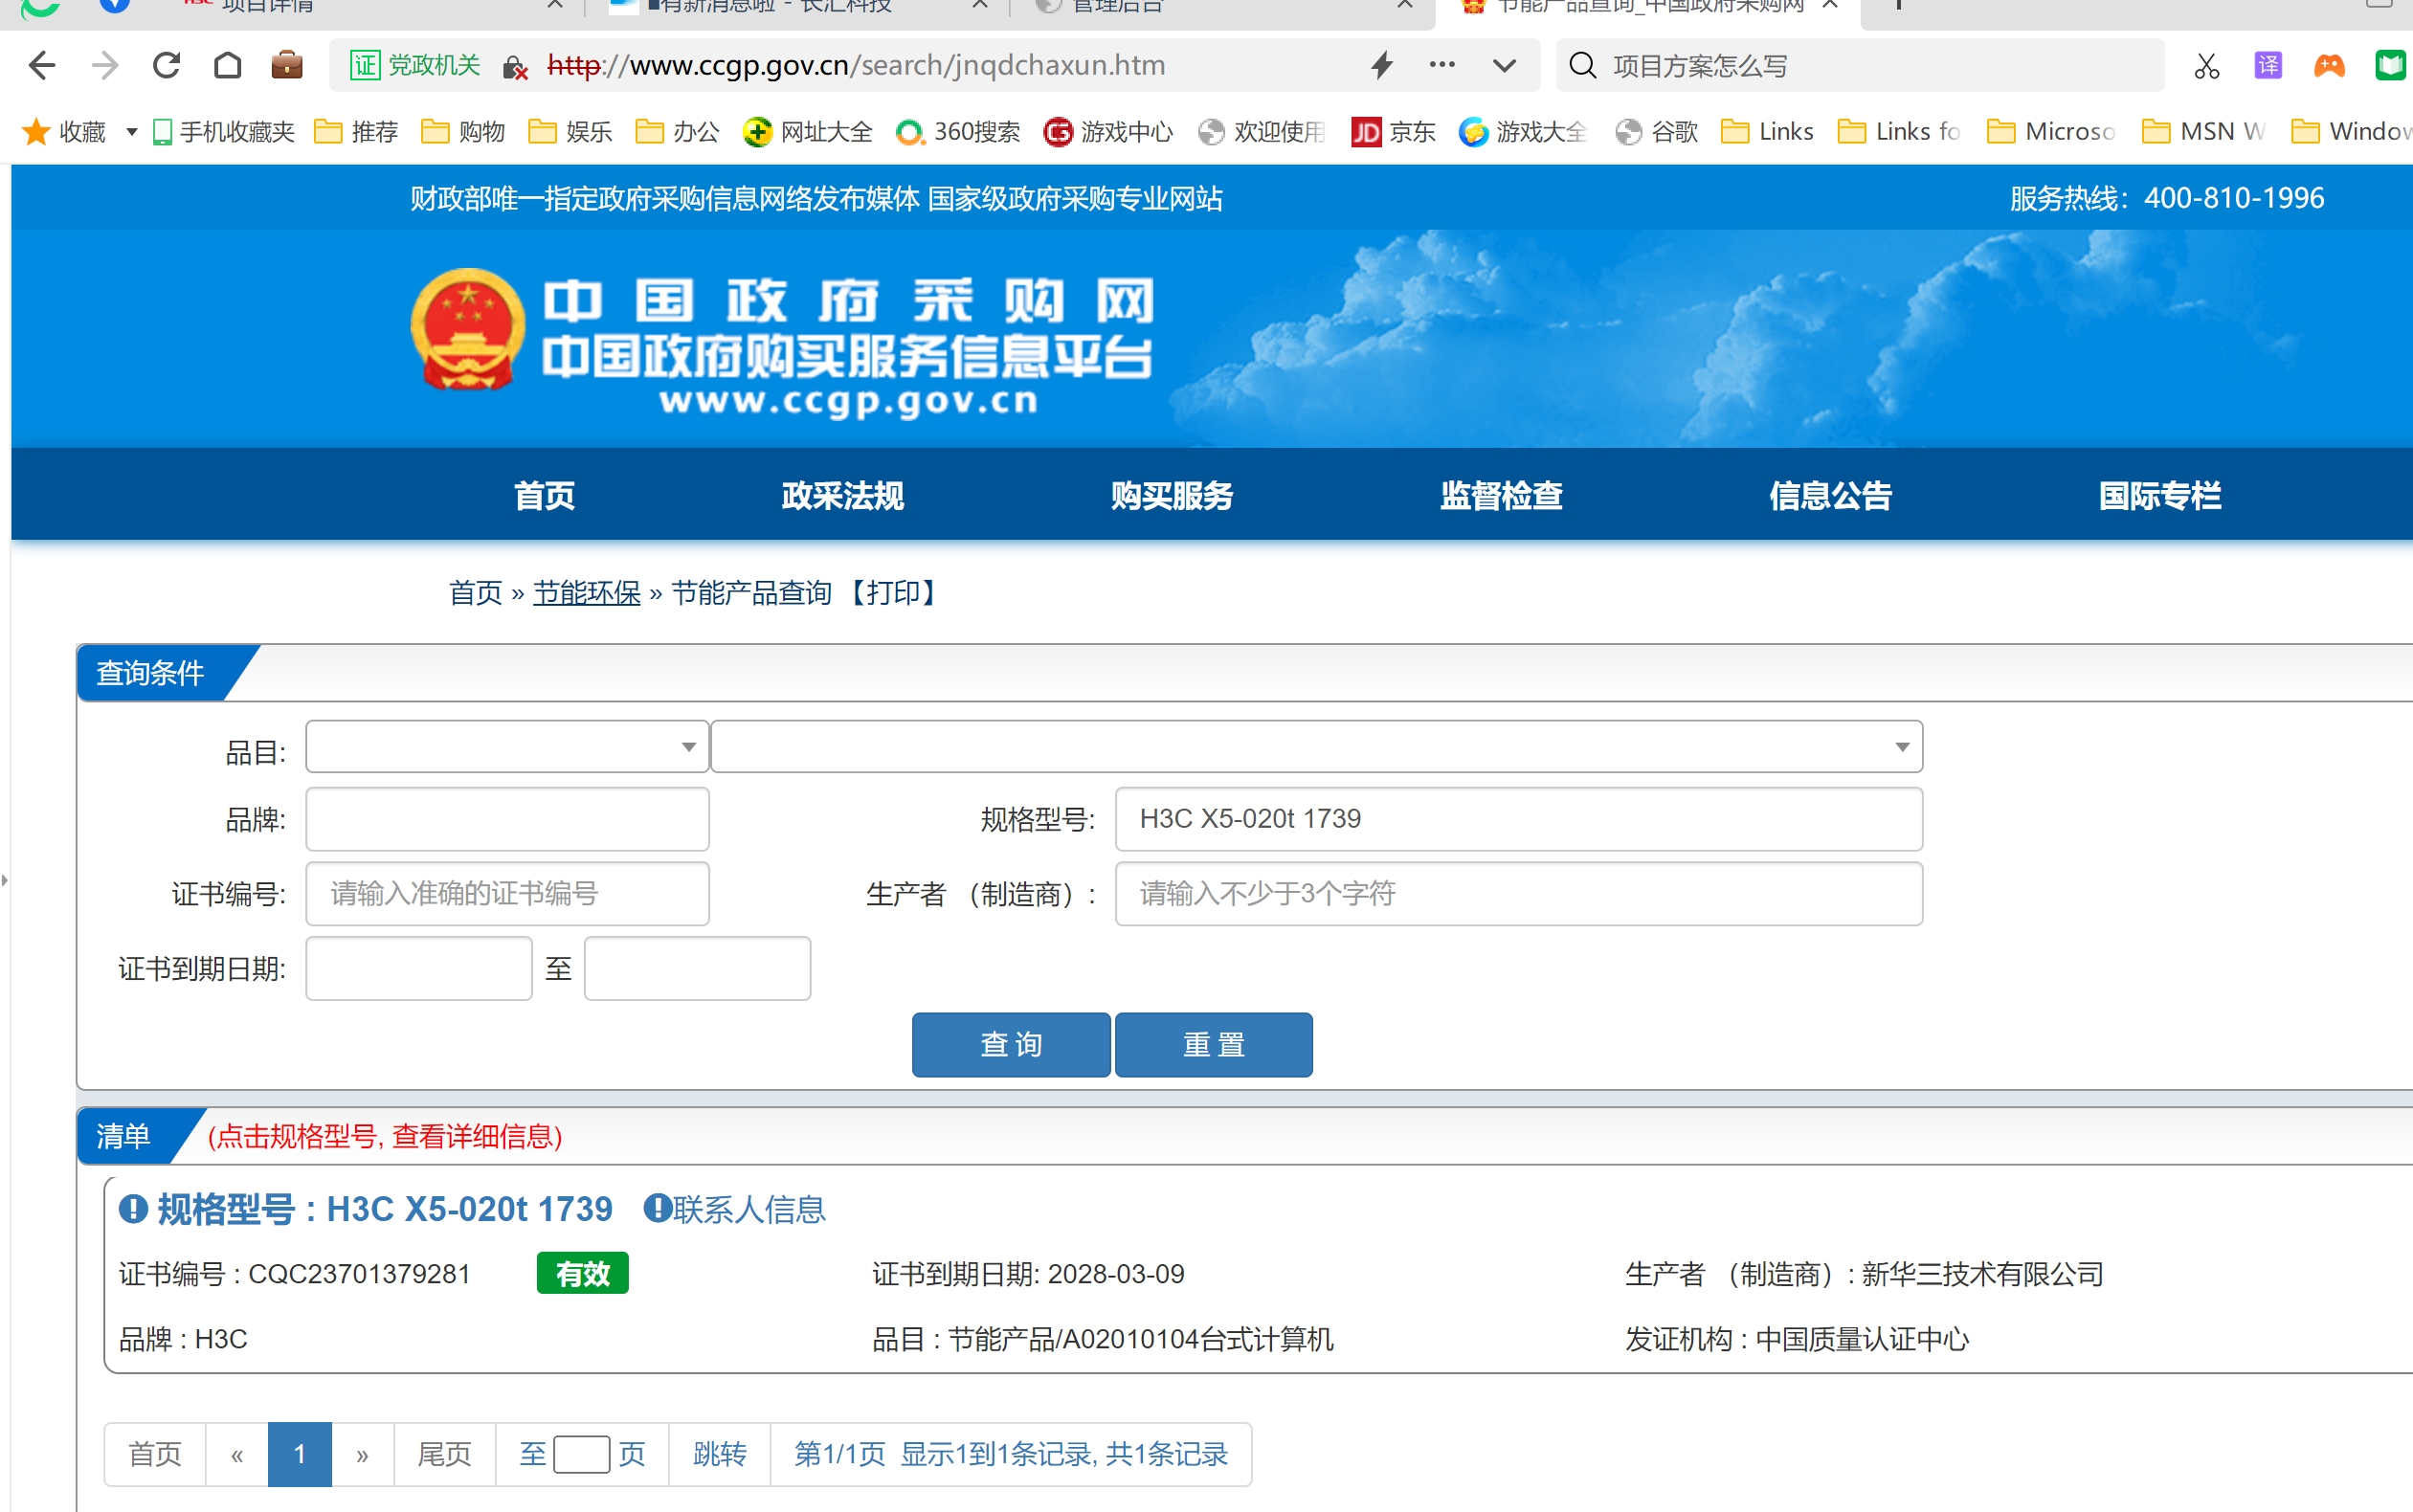Expand the address bar dropdown chevron

tap(1504, 66)
